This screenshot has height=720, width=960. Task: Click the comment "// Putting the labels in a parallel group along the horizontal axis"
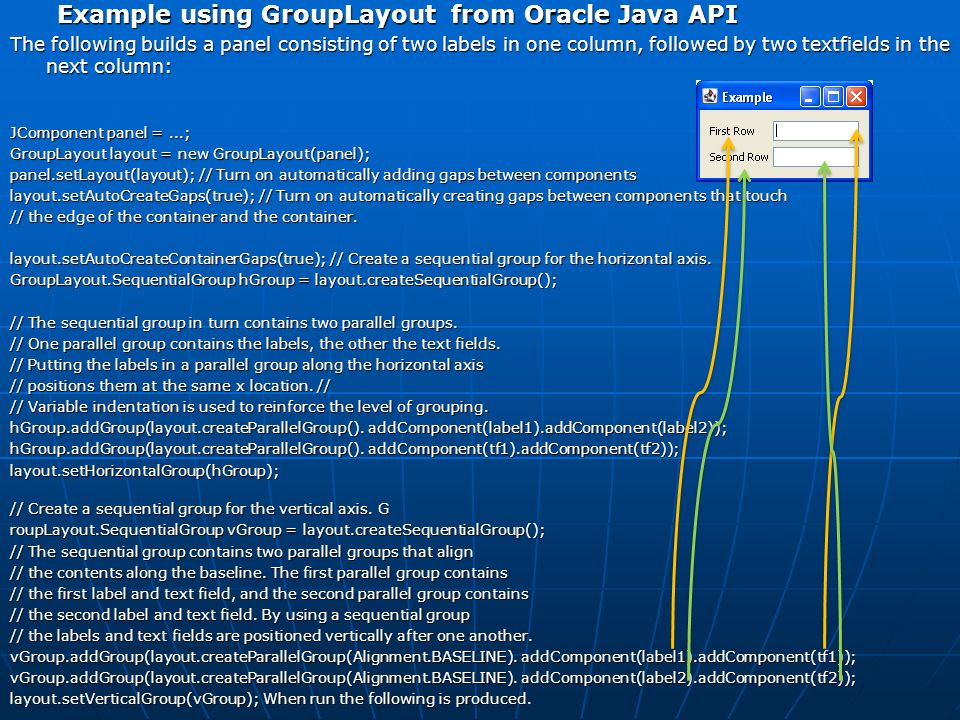click(x=247, y=365)
